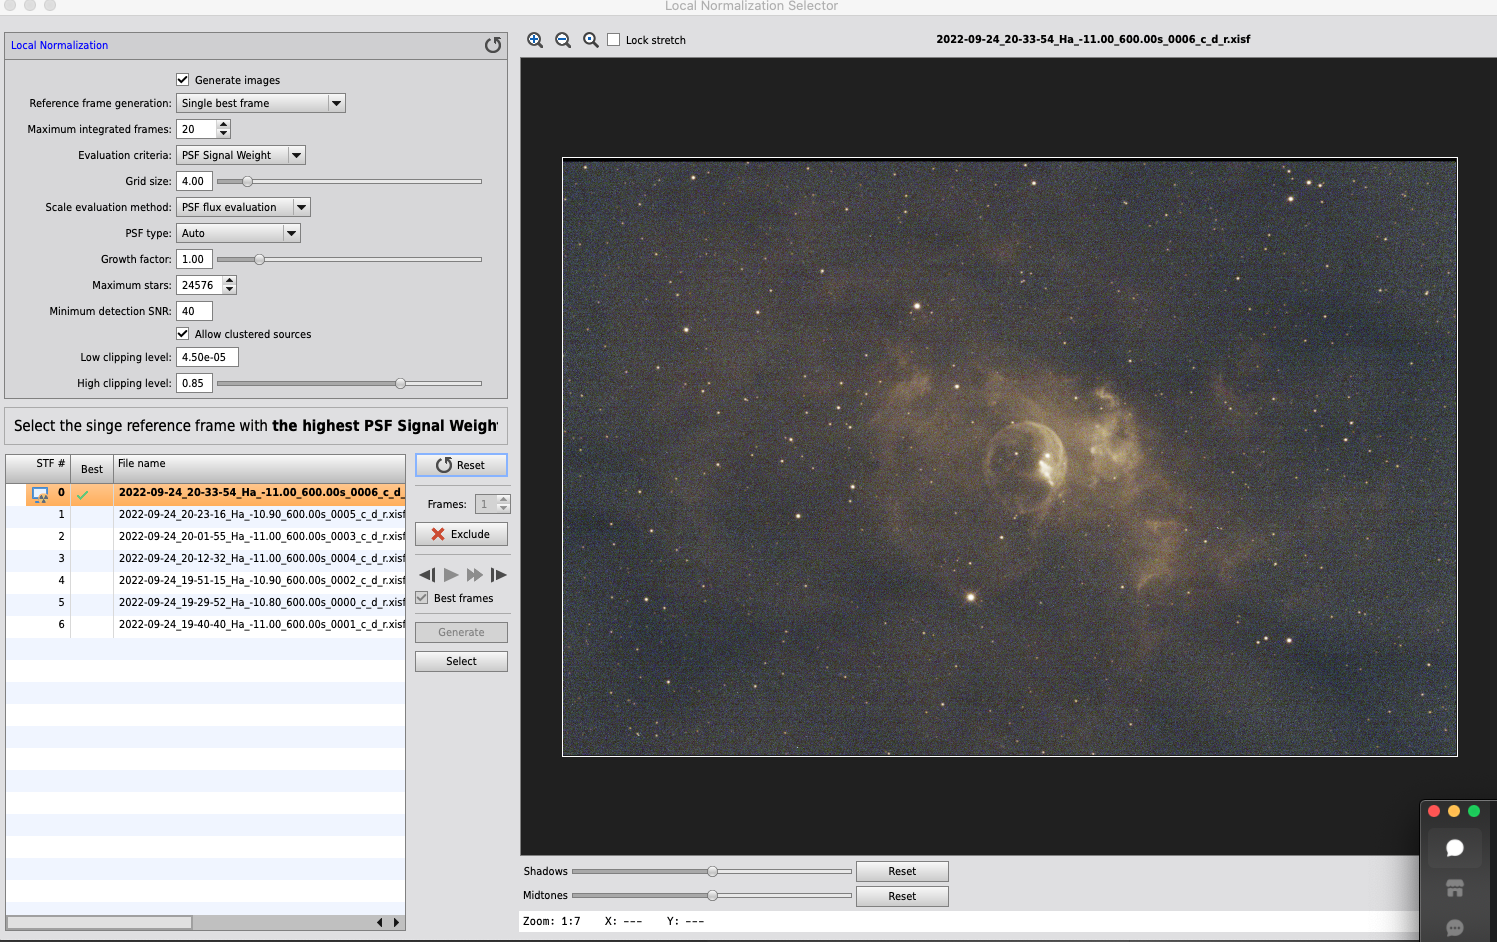
Task: Click the Select button
Action: (461, 661)
